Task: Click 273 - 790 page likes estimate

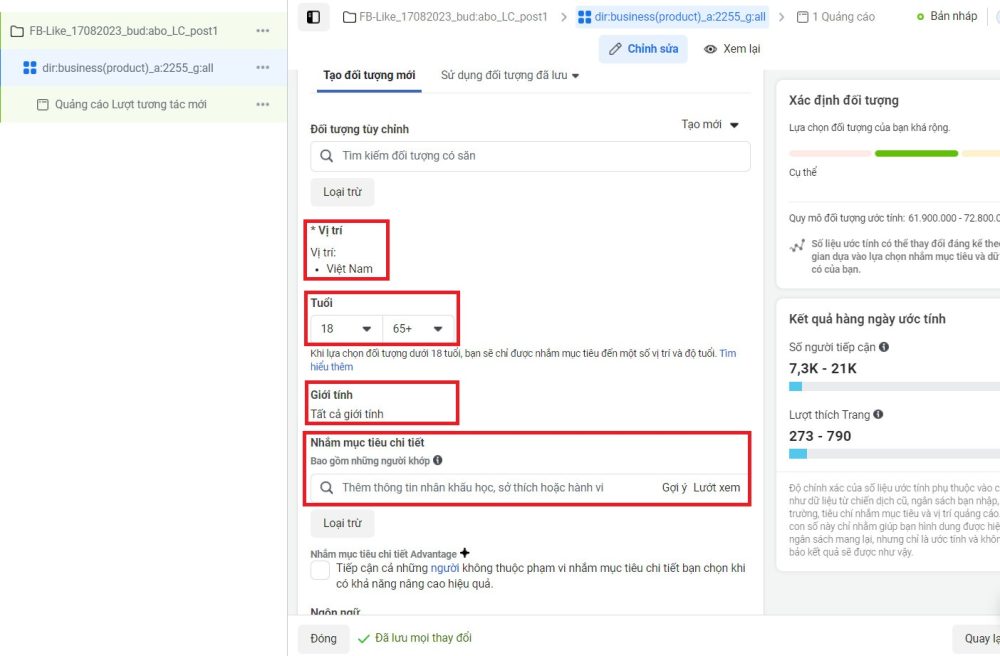Action: click(x=820, y=436)
